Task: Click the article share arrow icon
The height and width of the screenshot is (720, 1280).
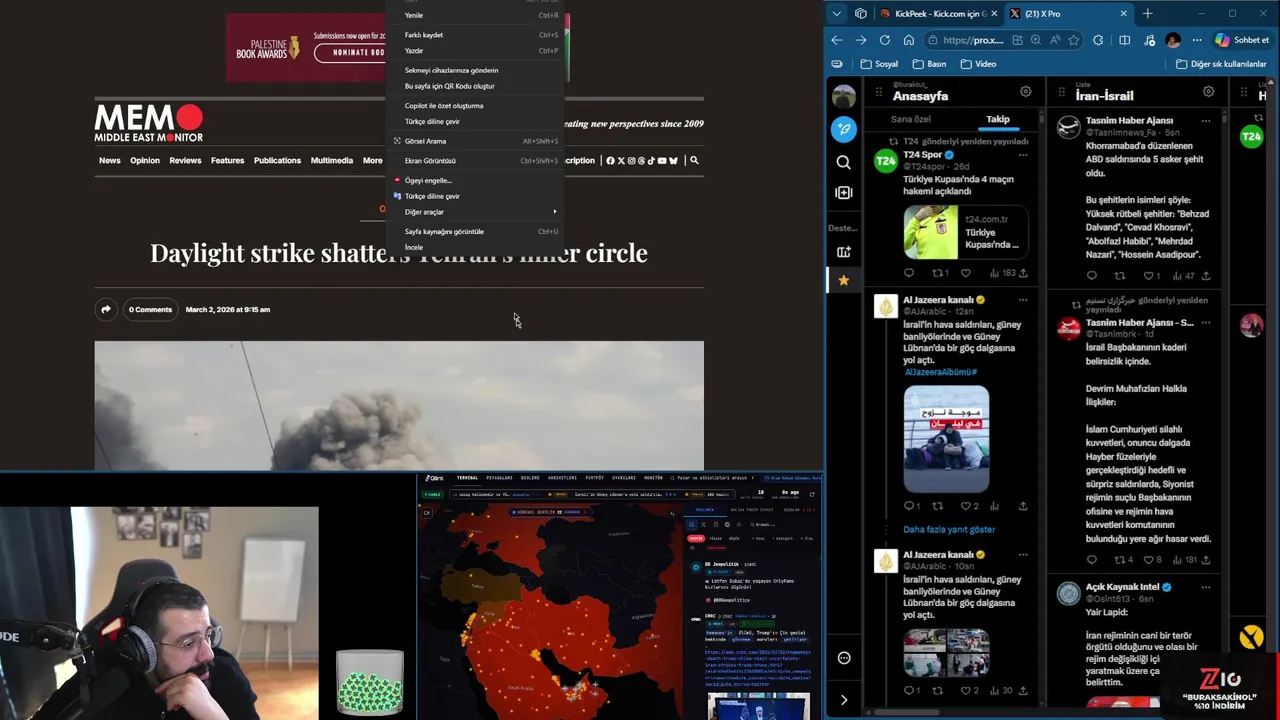Action: pyautogui.click(x=106, y=309)
